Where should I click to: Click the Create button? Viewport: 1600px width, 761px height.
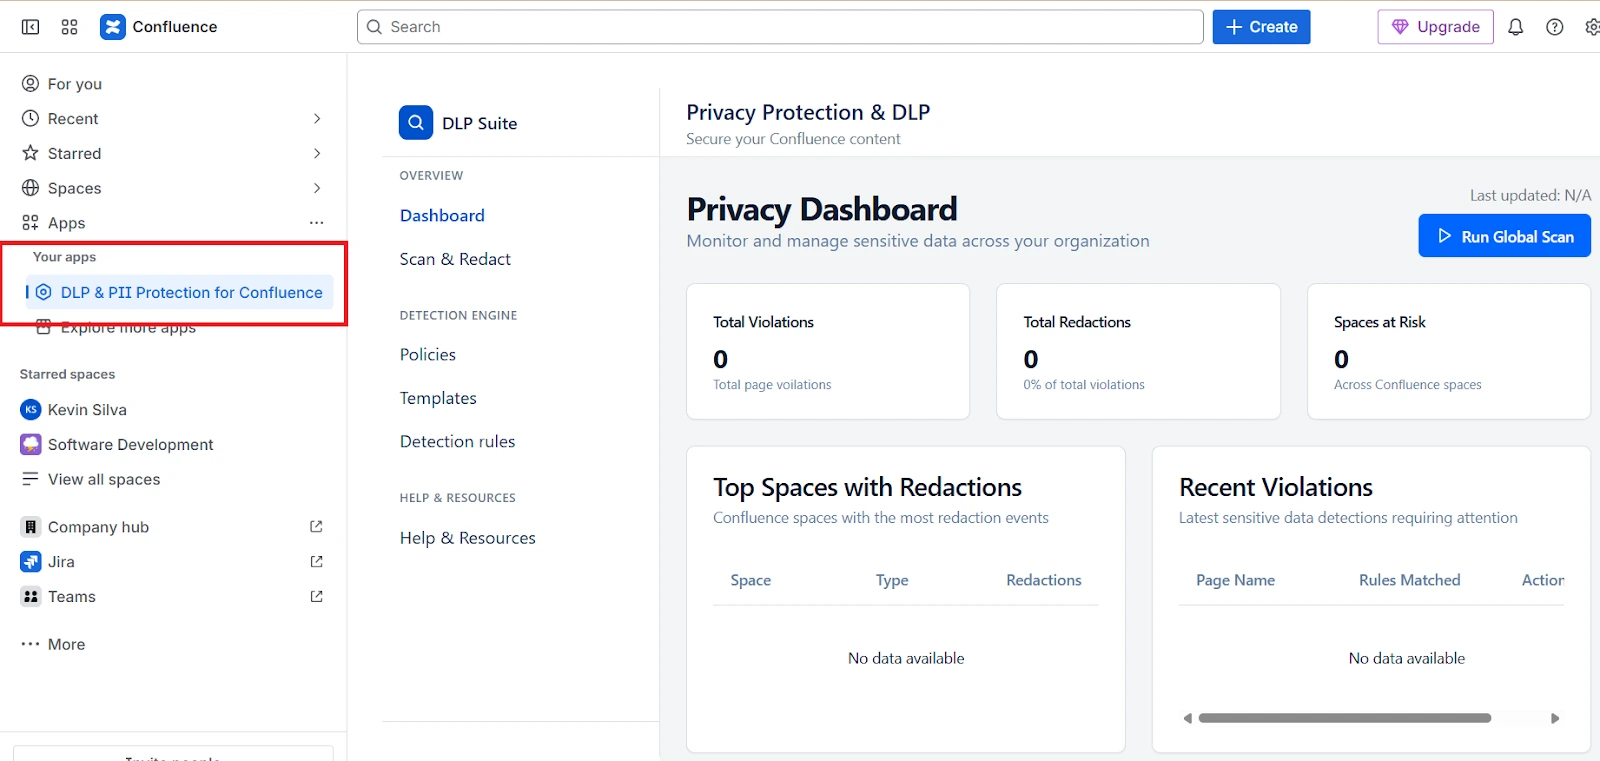click(x=1261, y=27)
